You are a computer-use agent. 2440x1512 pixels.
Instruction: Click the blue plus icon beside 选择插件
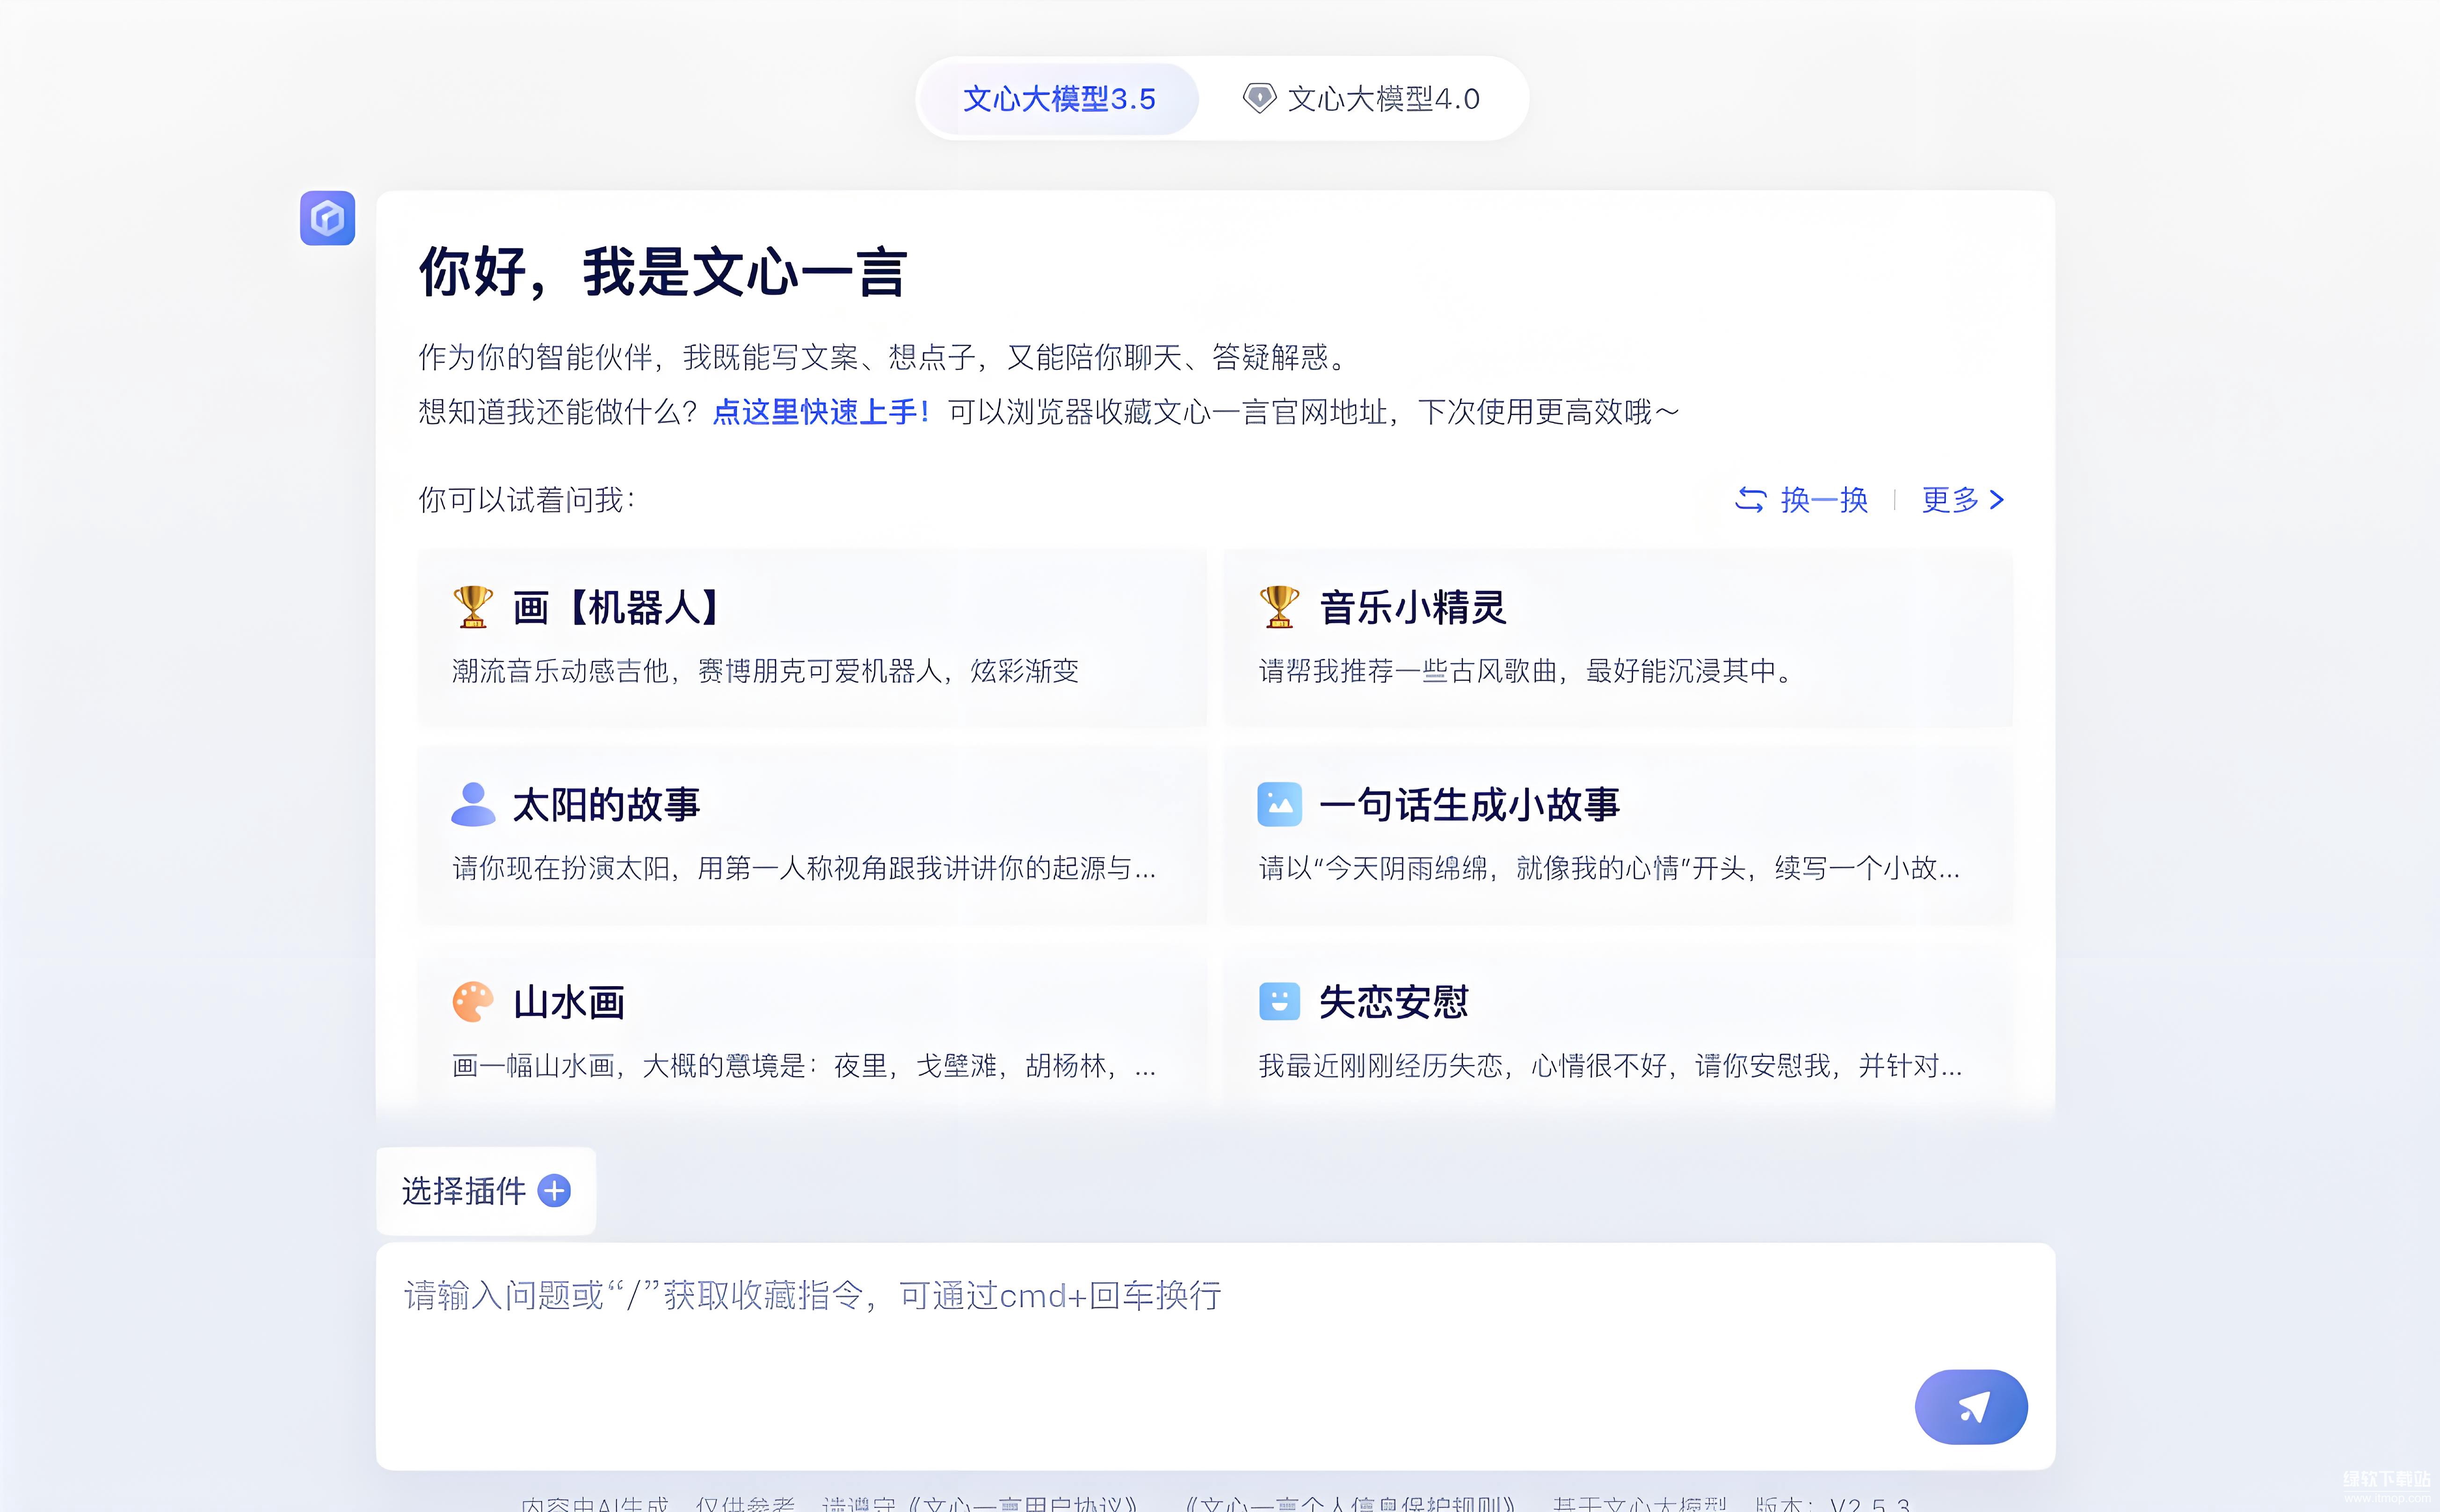pos(554,1191)
